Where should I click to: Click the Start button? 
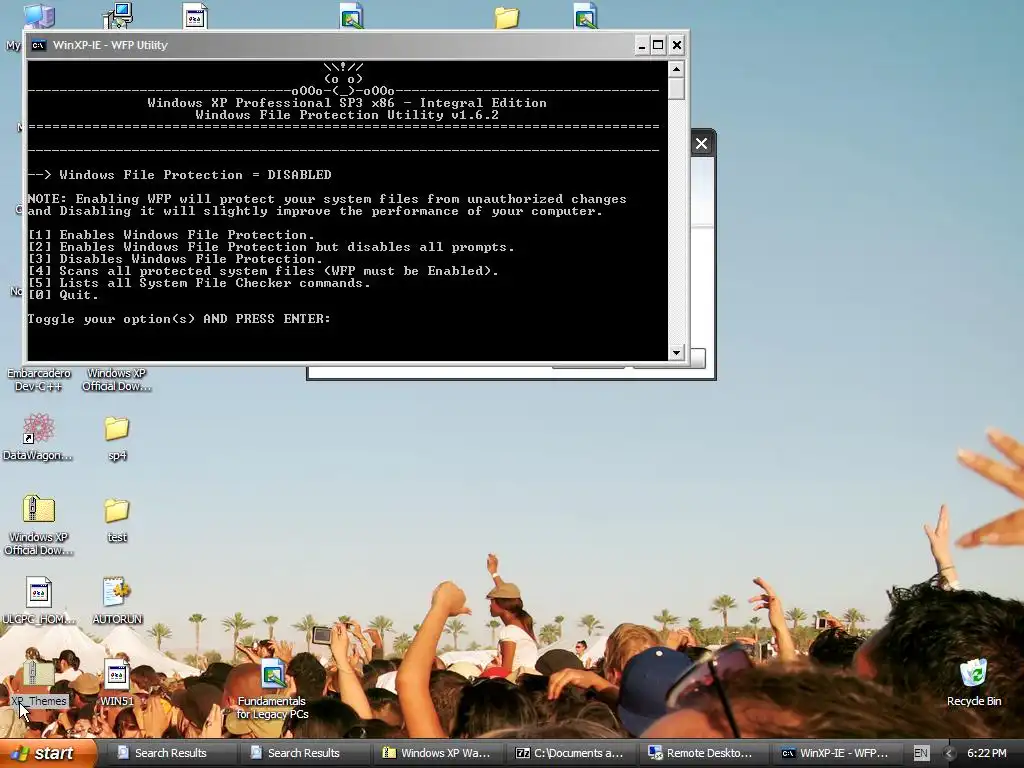48,753
